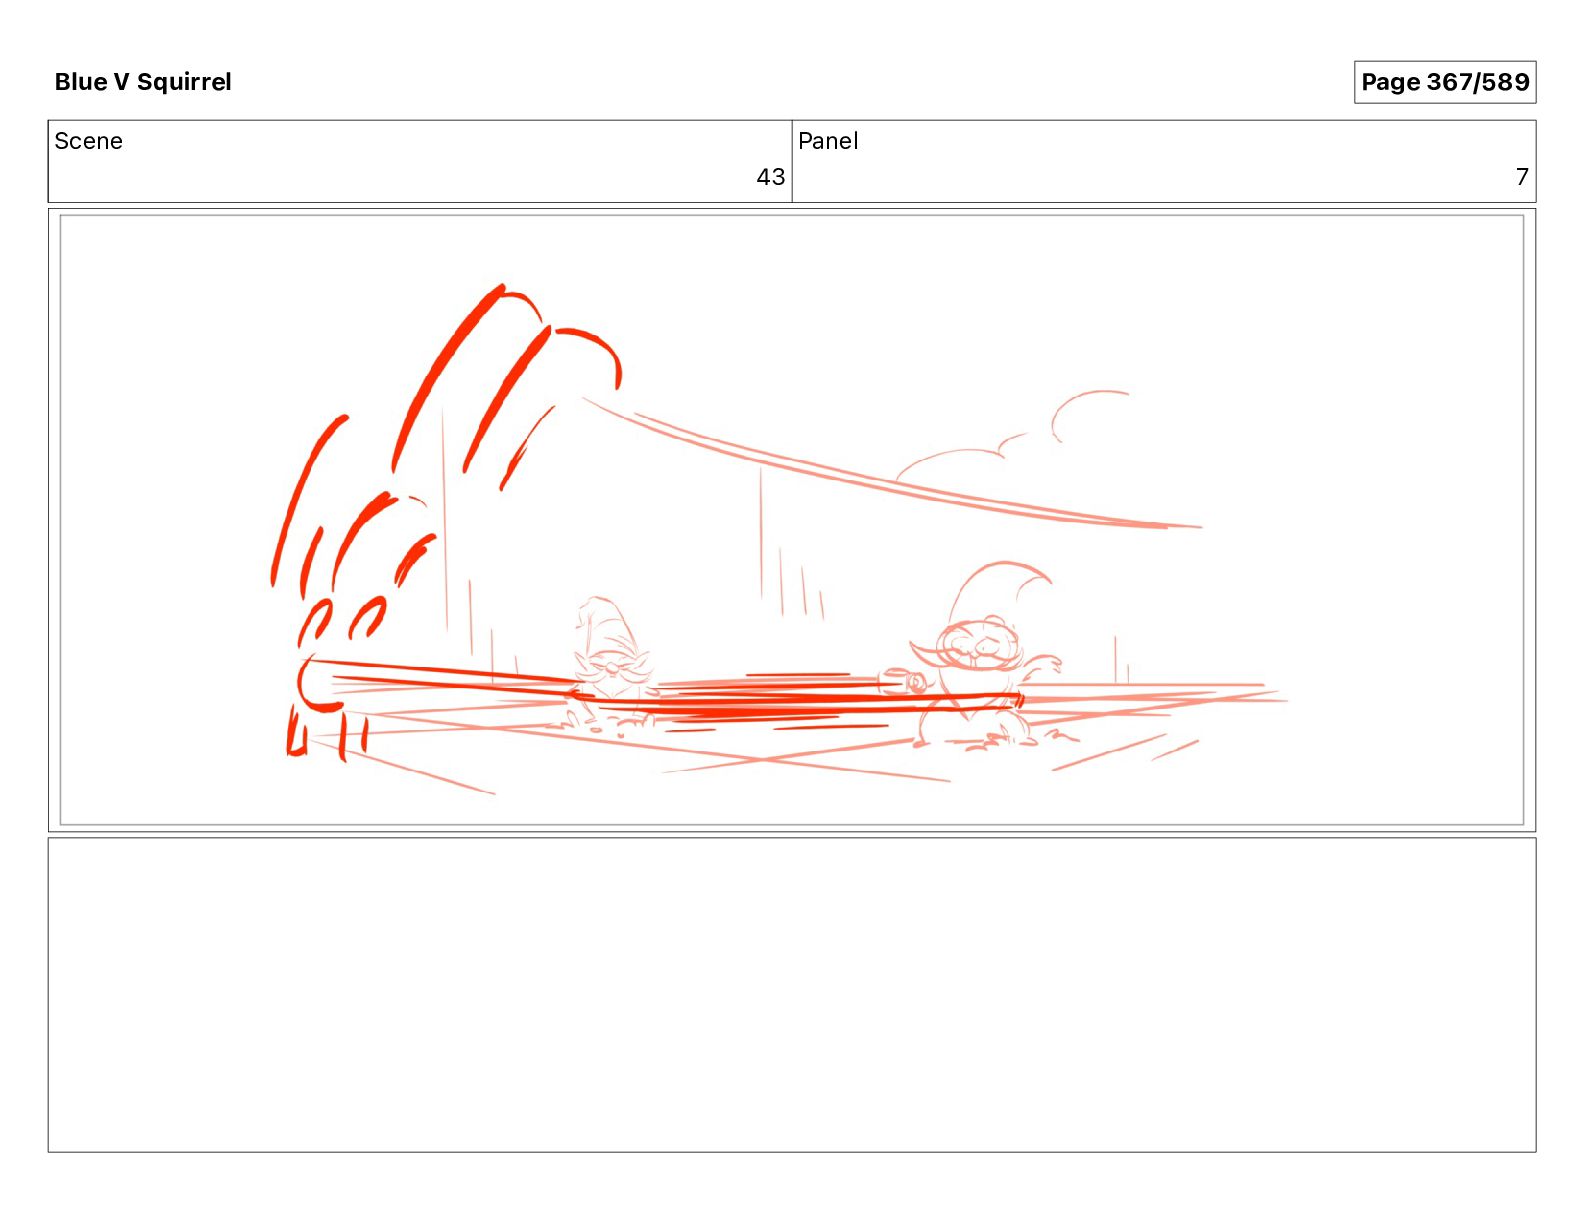The image size is (1584, 1224).
Task: Click the scene number '43'
Action: 770,177
